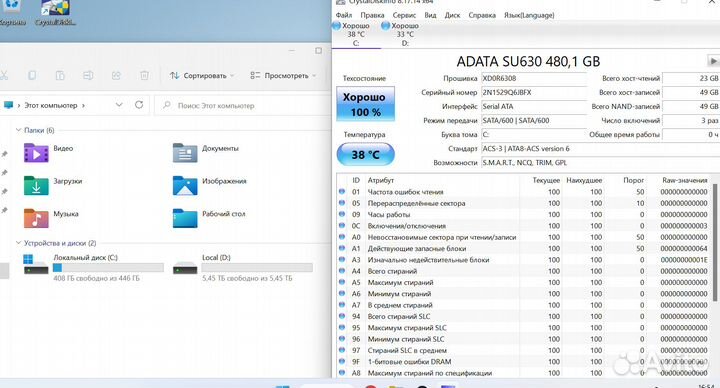The height and width of the screenshot is (388, 720).
Task: Click the status dot for attribute A3
Action: 342,259
